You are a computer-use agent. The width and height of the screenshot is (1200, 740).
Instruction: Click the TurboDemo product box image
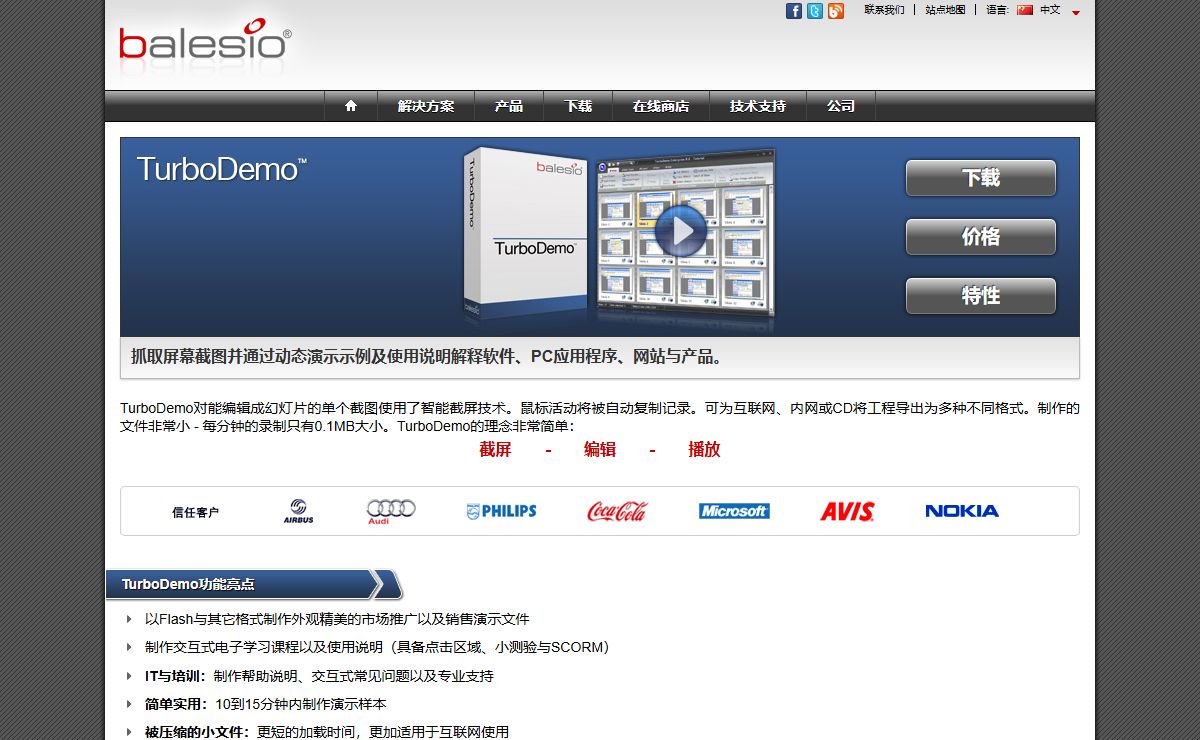pos(526,234)
